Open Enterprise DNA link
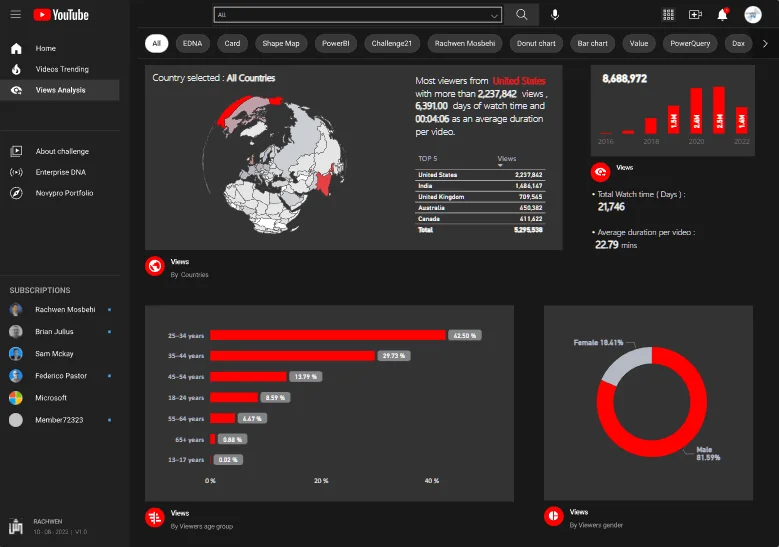Screen dimensions: 779x547 (60, 172)
